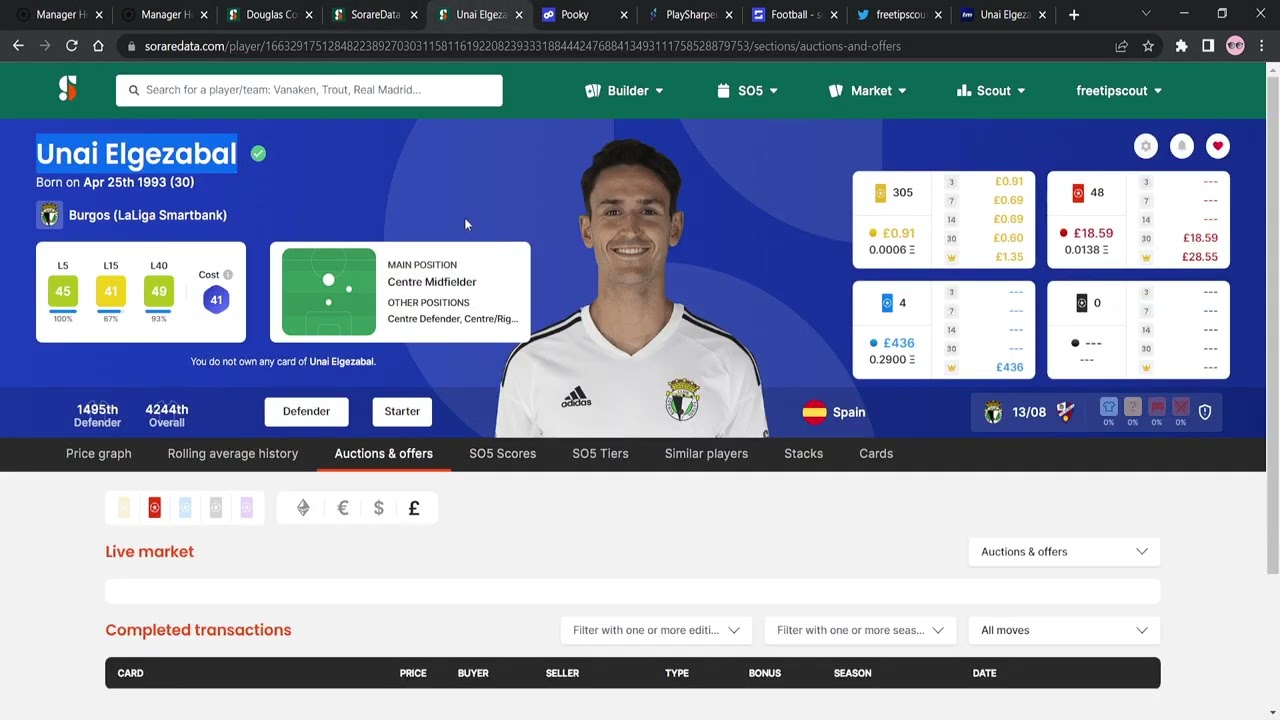Open the settings gear above price cards
The image size is (1280, 720).
pos(1146,146)
